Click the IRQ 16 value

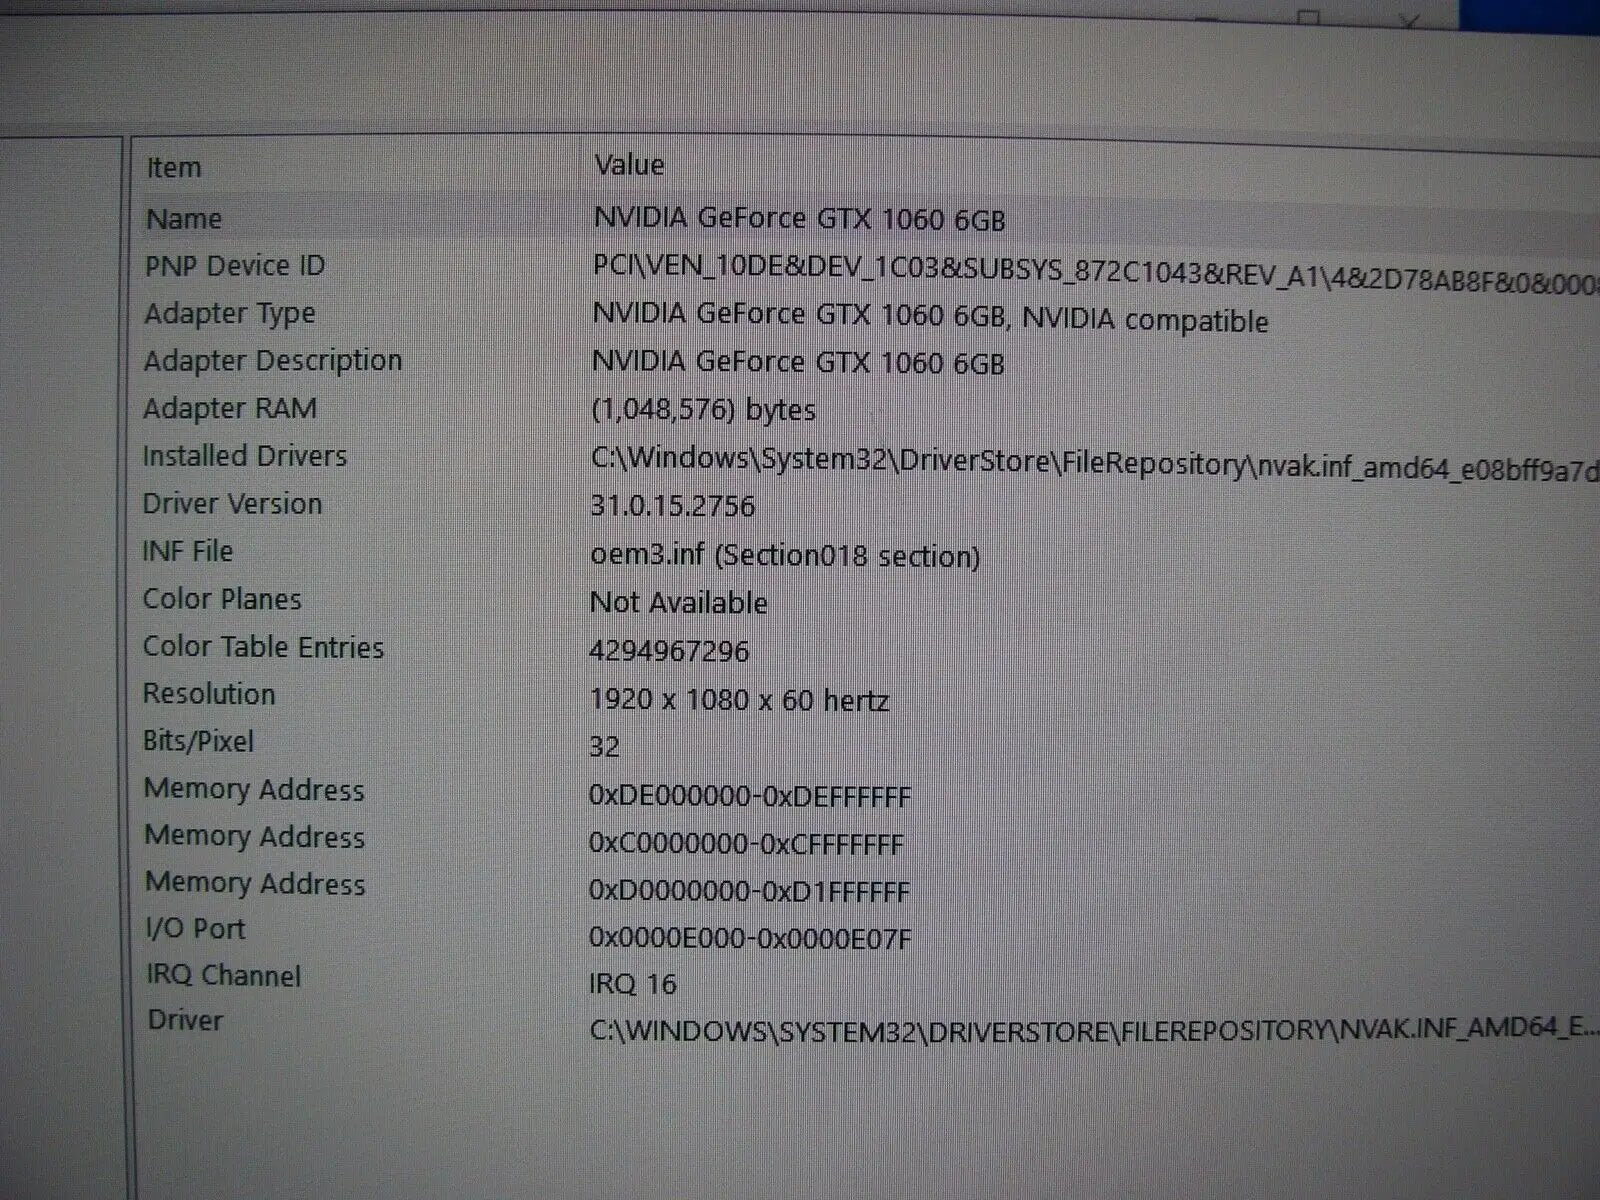(x=633, y=984)
